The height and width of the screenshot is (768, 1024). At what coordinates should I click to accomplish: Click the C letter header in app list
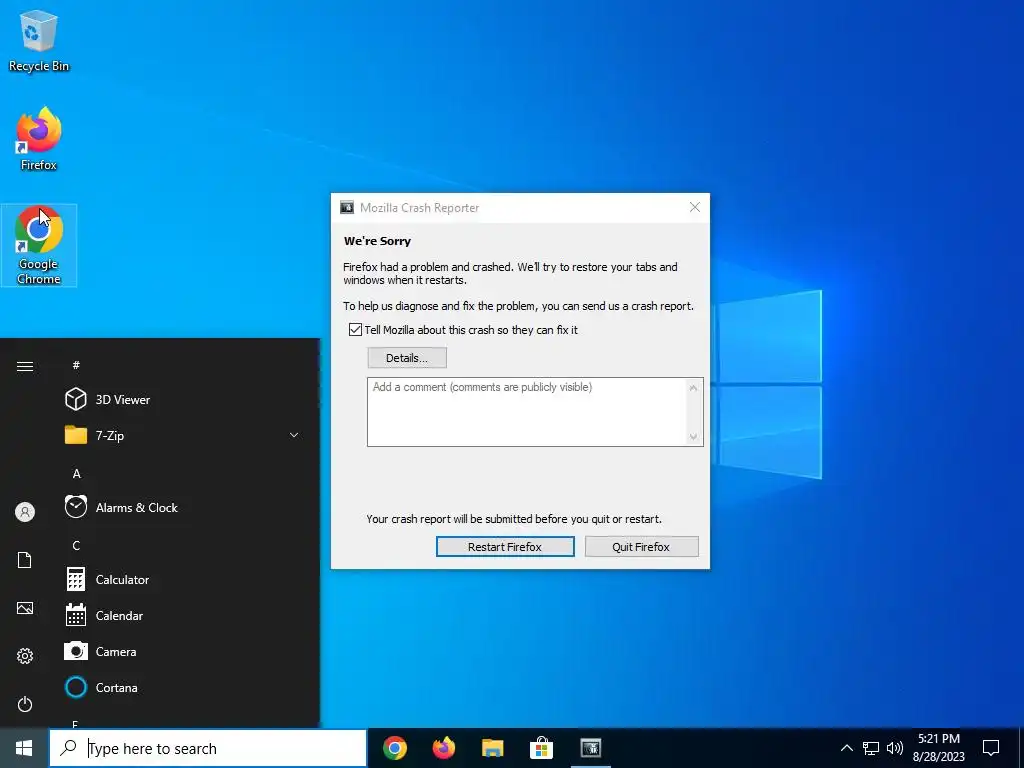(76, 545)
